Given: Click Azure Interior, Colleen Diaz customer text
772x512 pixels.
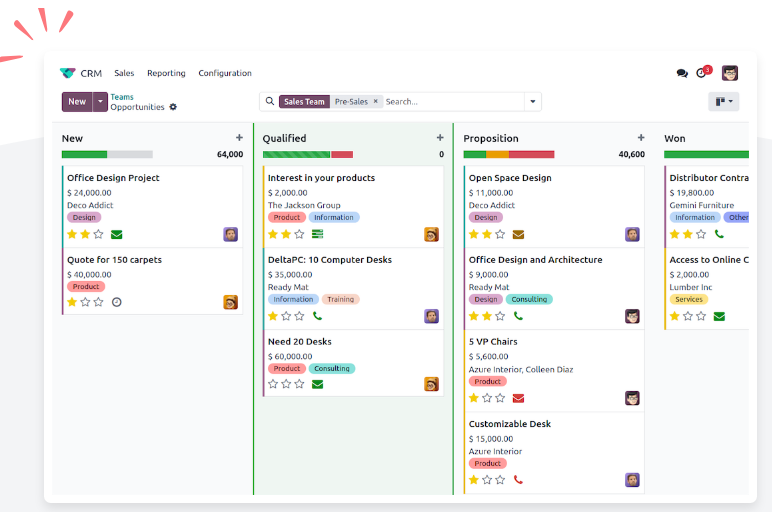Looking at the screenshot, I should [521, 369].
